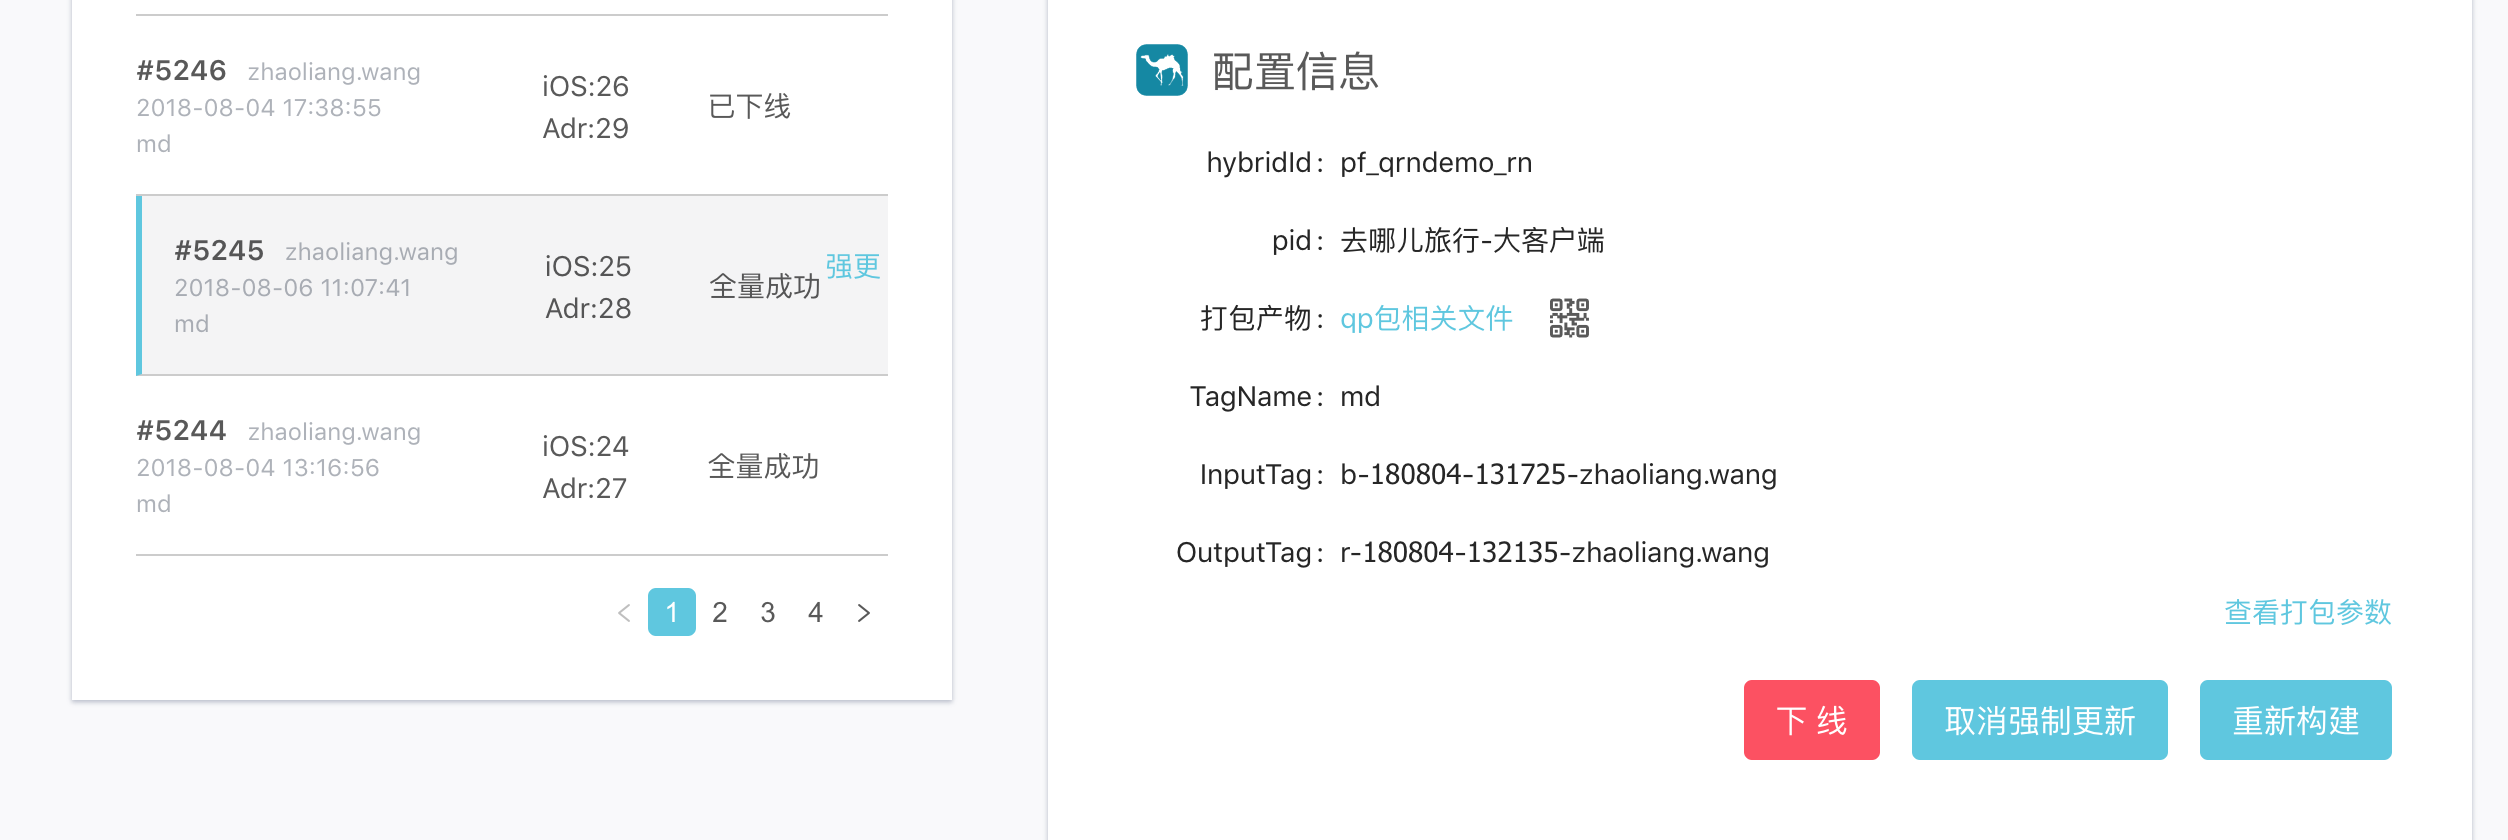
Task: Click the Adr:27 version text
Action: tap(585, 488)
